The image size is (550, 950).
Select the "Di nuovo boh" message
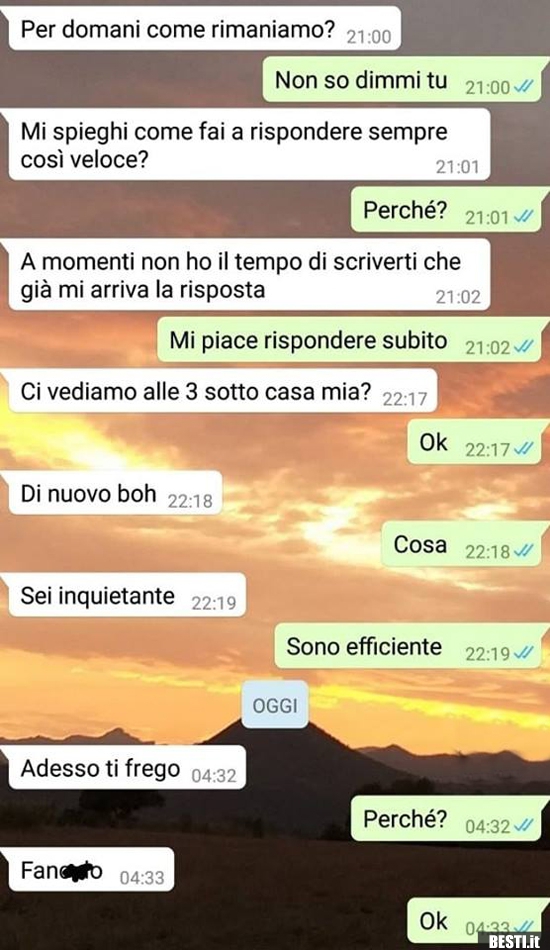114,494
